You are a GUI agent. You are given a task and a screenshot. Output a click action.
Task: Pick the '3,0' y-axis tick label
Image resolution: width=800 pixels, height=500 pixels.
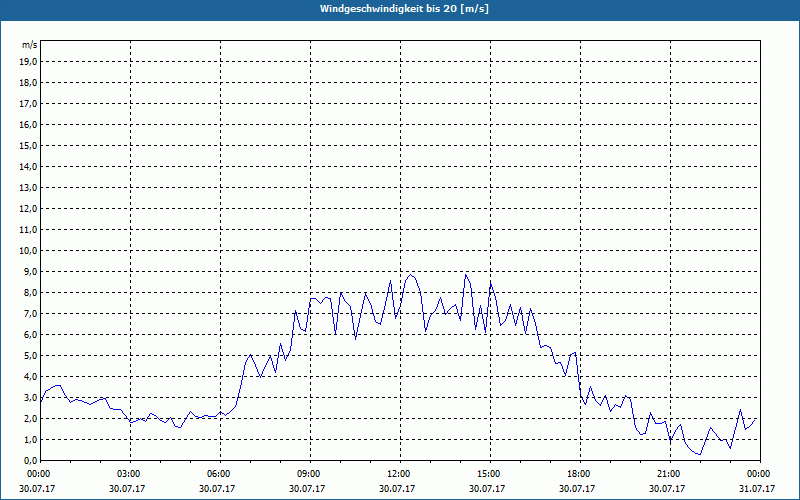[30, 397]
